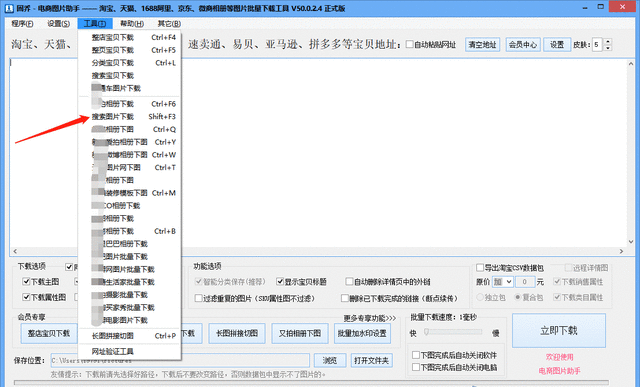
Task: Select the 复合包 radio button
Action: point(518,297)
